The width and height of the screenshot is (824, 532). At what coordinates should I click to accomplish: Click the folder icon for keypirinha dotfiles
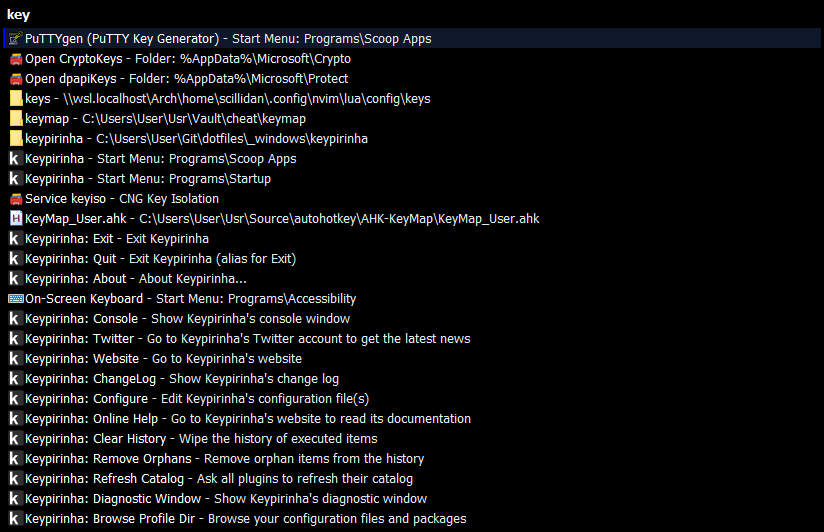click(x=16, y=138)
